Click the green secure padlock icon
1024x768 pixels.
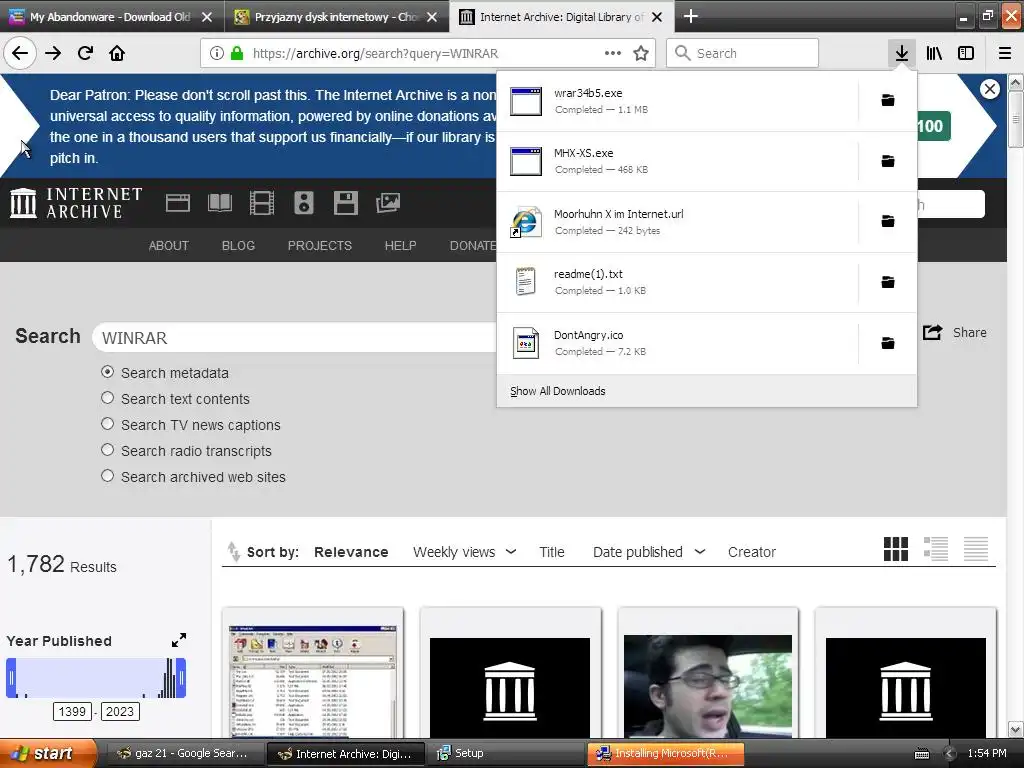tap(236, 53)
